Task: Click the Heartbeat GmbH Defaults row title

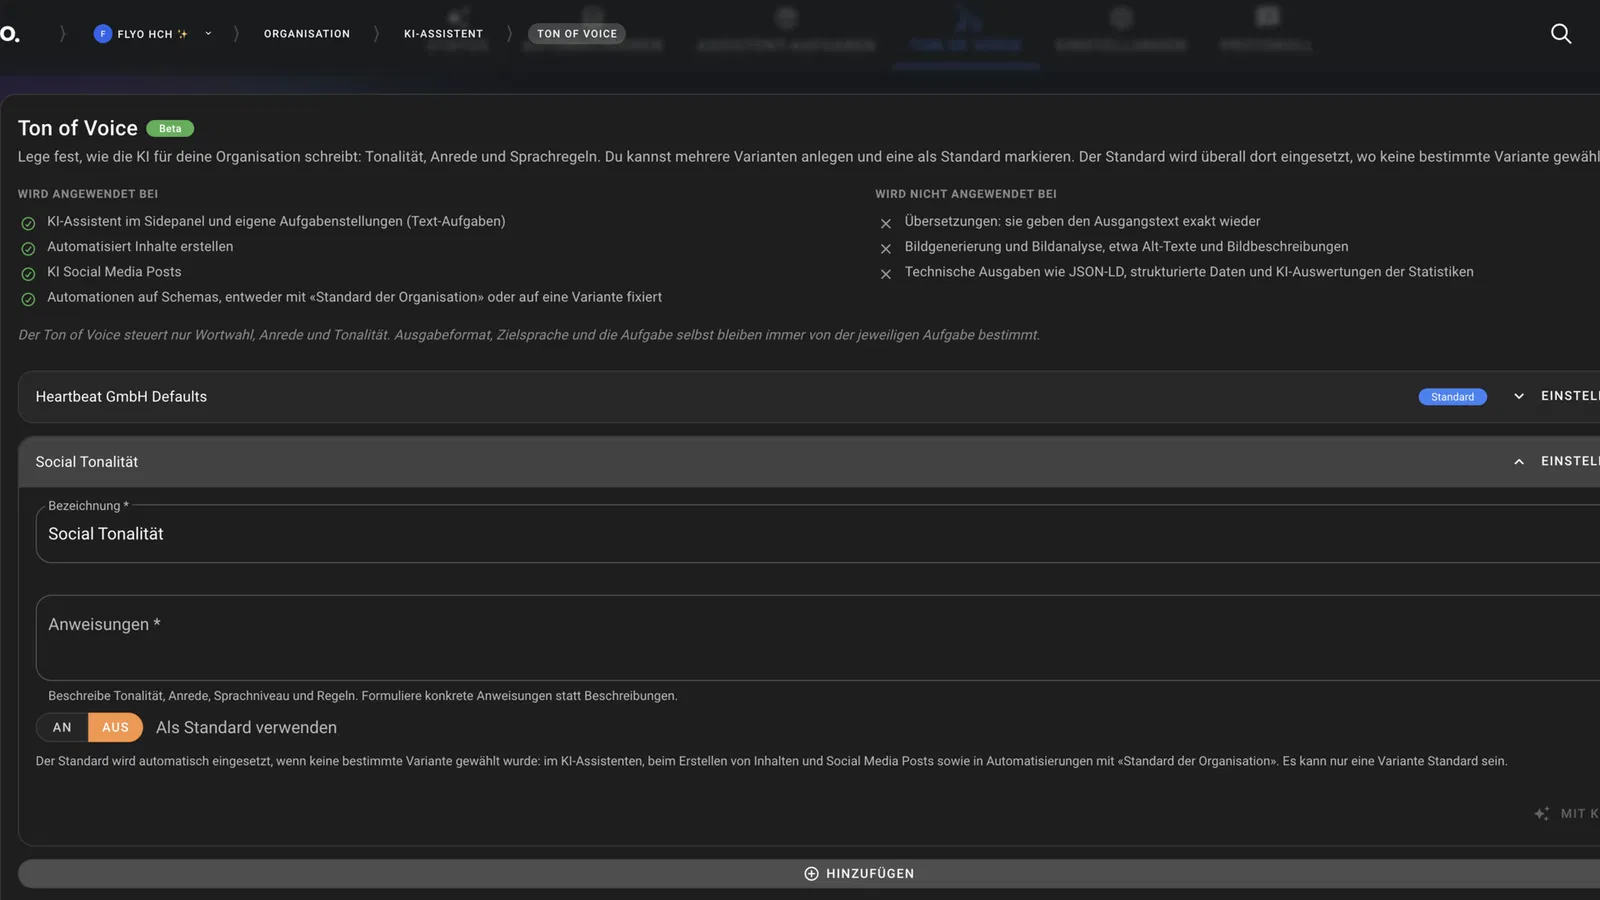Action: click(x=121, y=397)
